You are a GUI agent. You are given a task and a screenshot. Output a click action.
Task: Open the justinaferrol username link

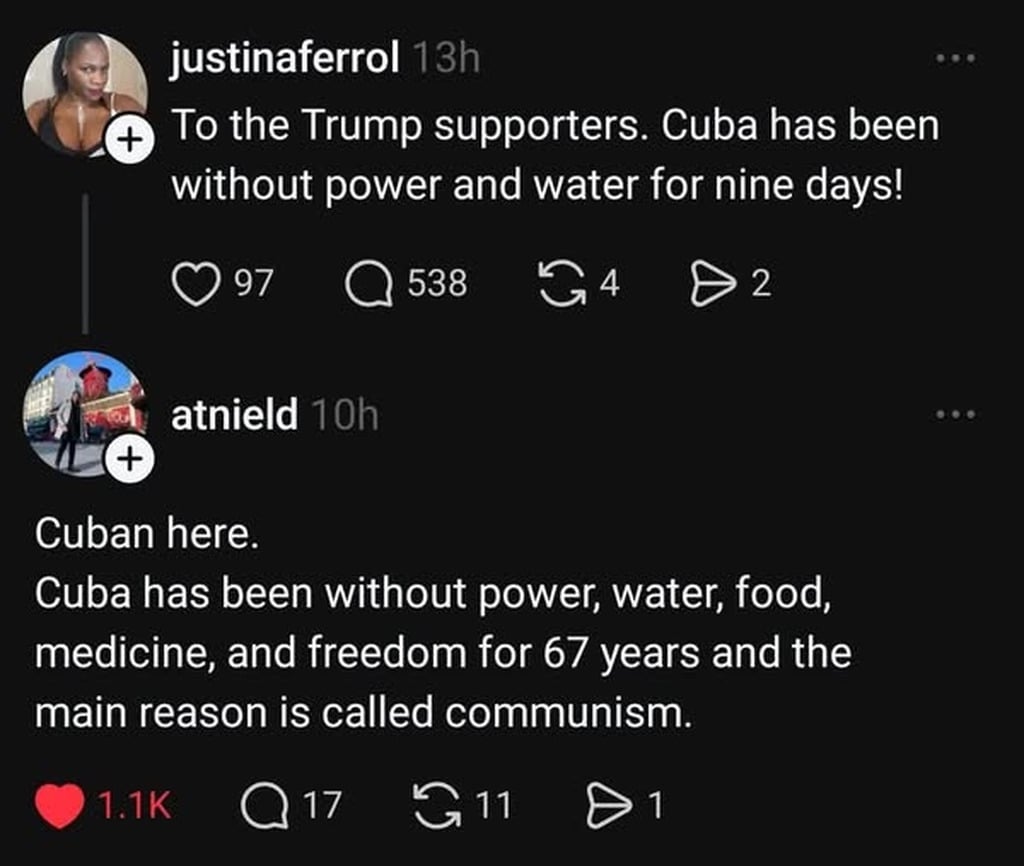[286, 59]
